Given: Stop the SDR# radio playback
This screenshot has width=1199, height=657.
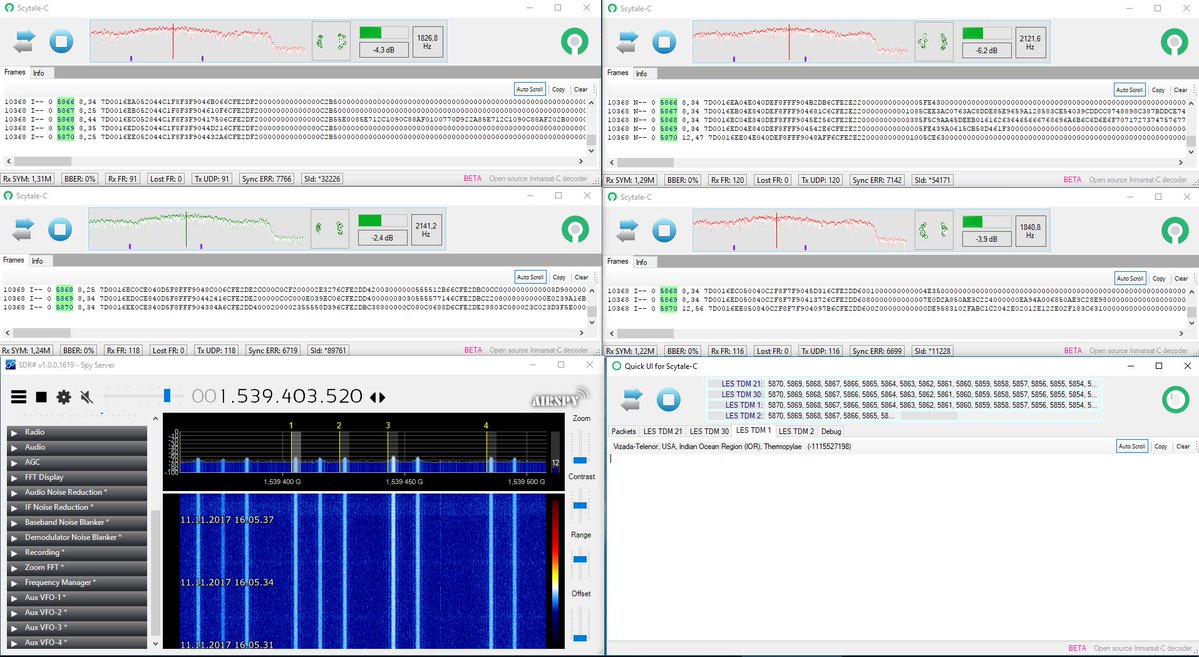Looking at the screenshot, I should [41, 397].
